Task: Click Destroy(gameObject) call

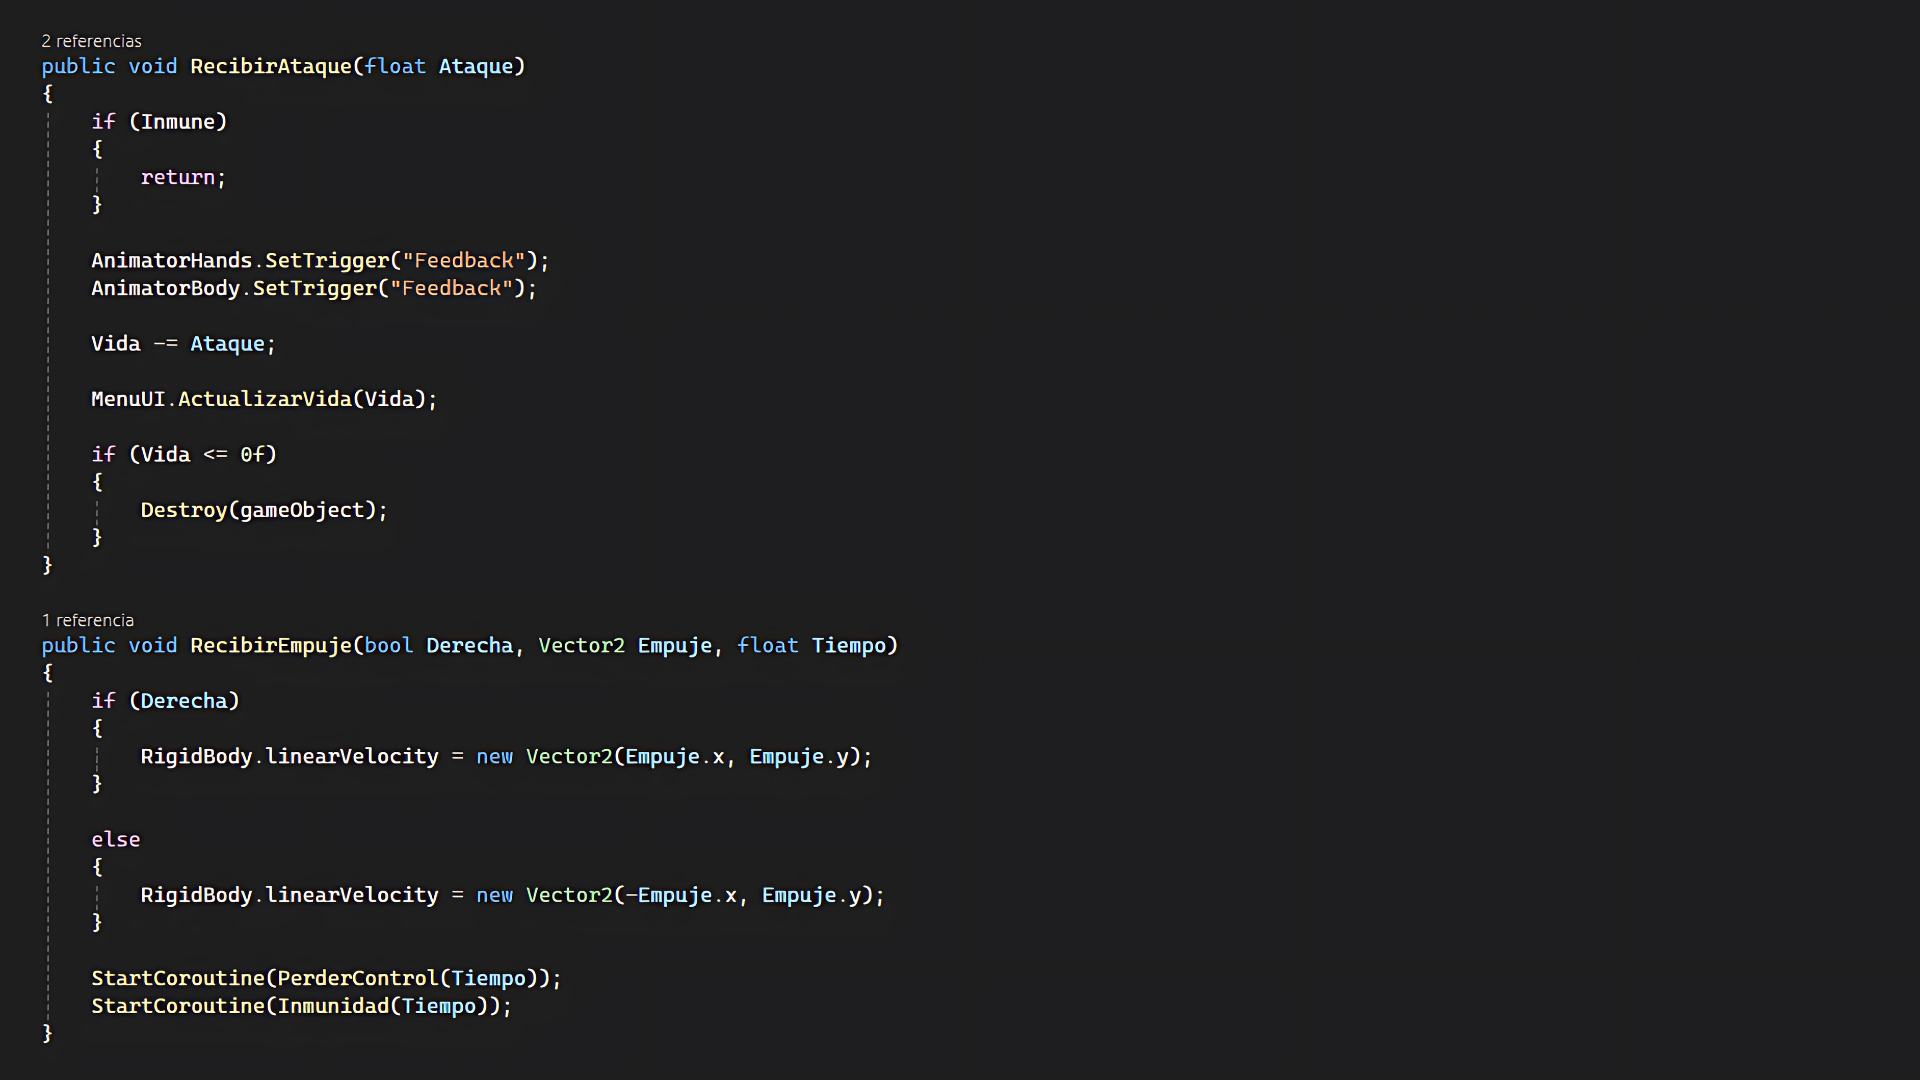Action: coord(262,510)
